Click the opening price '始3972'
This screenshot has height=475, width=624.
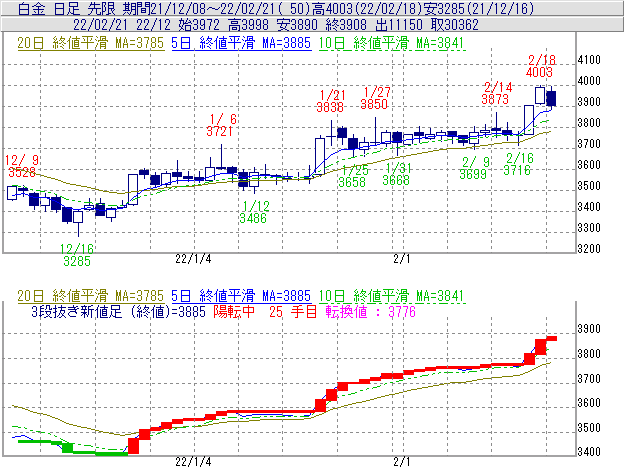click(x=199, y=25)
